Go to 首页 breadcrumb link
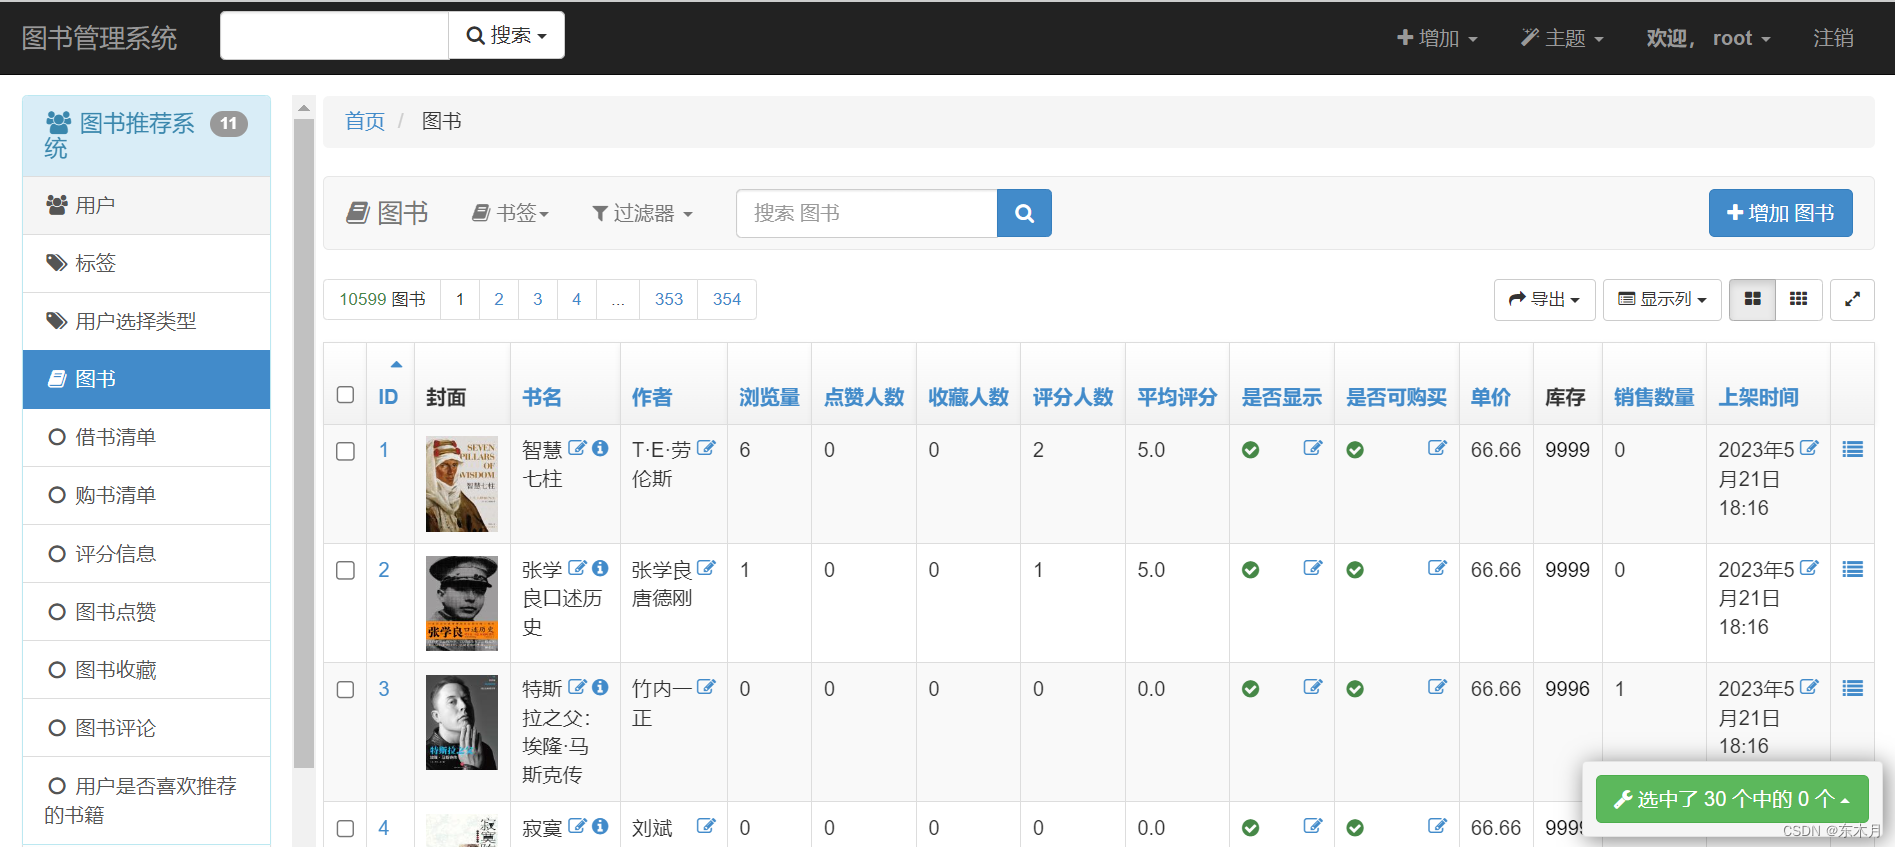 coord(364,121)
